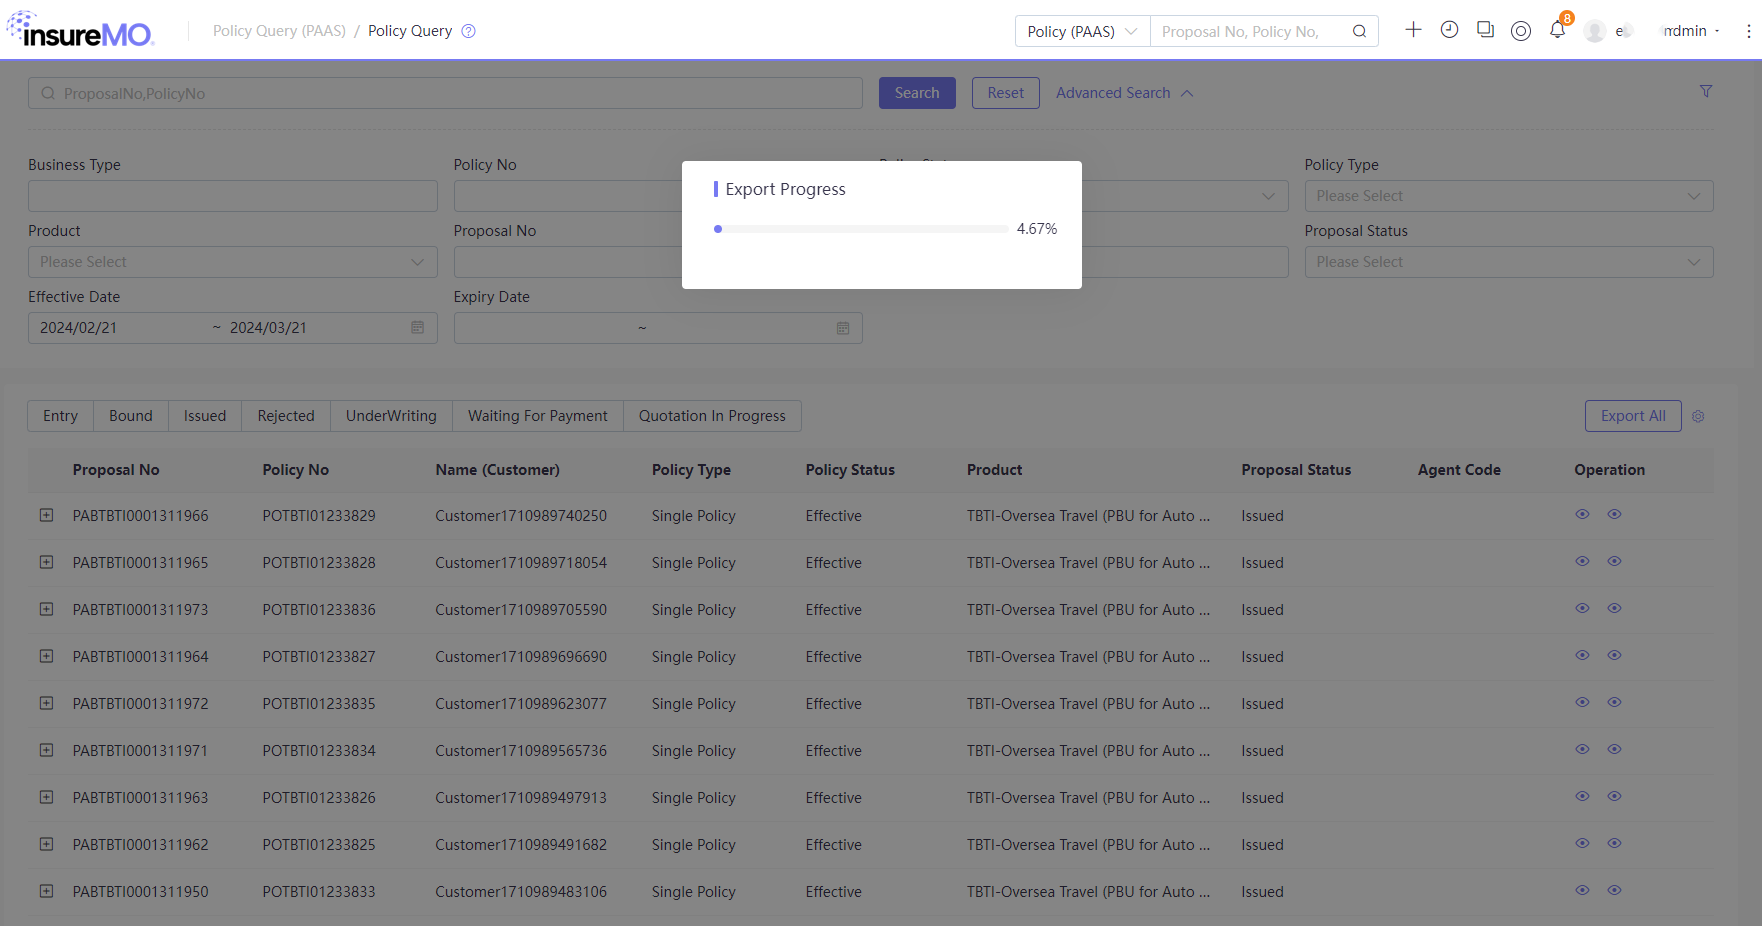The height and width of the screenshot is (926, 1762).
Task: Open the Policy (PAAS) header dropdown
Action: pos(1082,31)
